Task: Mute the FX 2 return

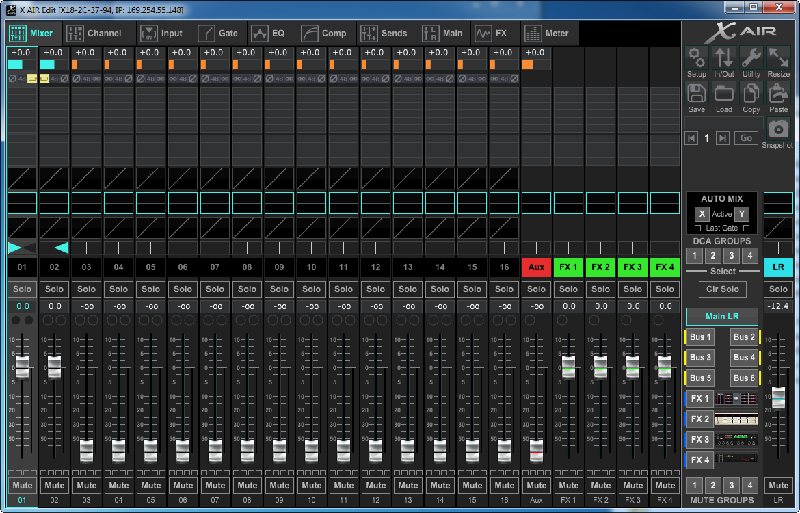Action: pyautogui.click(x=601, y=485)
